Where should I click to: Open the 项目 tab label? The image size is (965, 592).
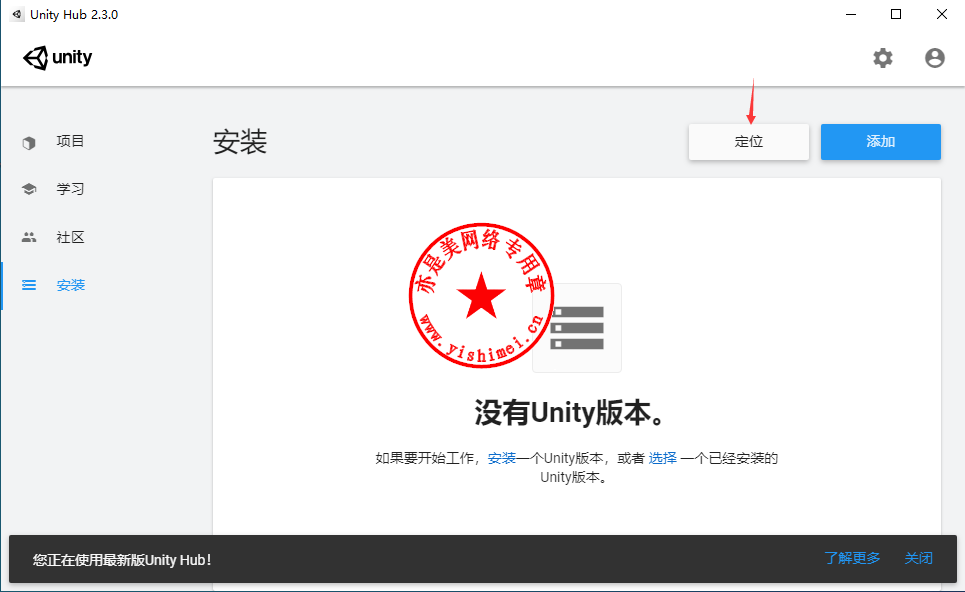[70, 141]
